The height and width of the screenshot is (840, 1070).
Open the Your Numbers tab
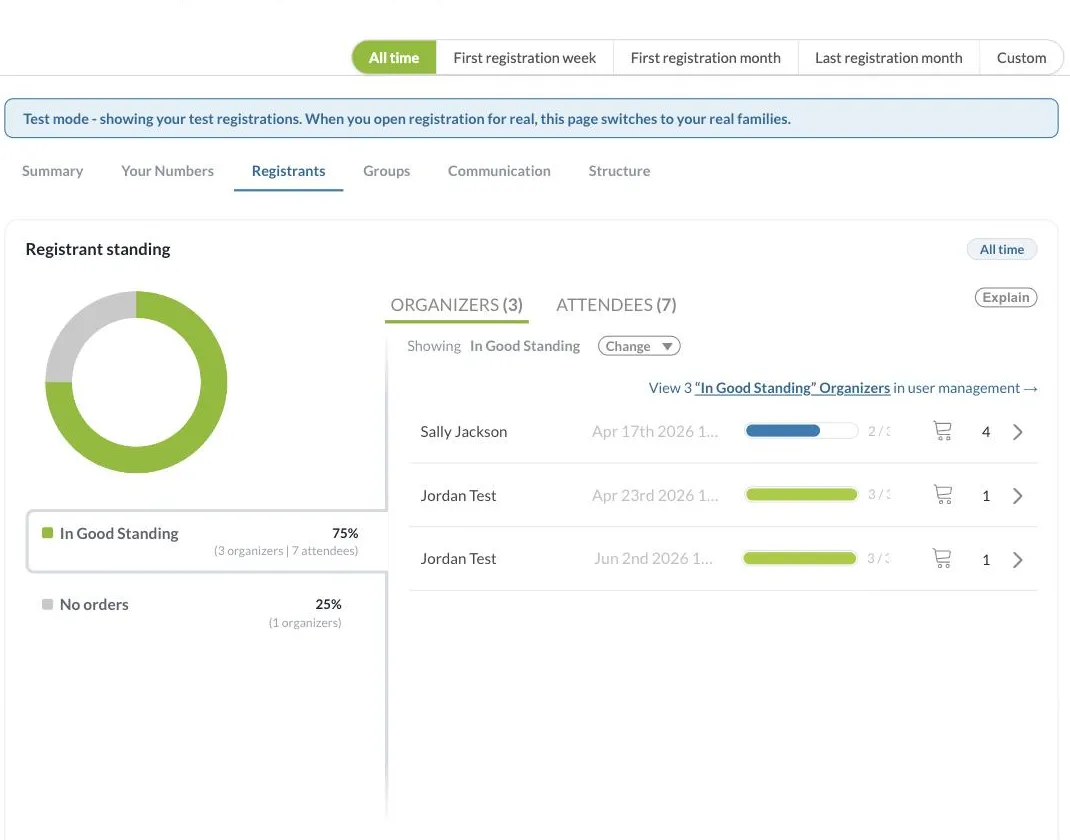click(x=167, y=171)
